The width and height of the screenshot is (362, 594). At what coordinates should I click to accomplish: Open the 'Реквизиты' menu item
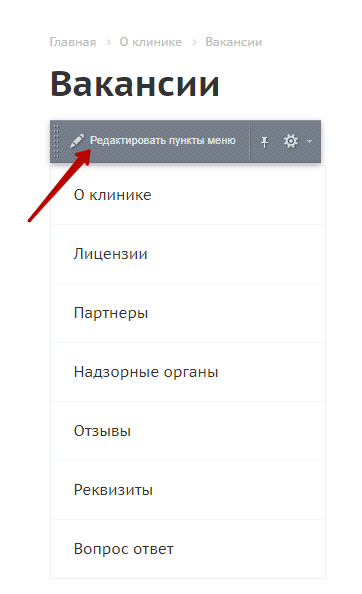pos(188,491)
